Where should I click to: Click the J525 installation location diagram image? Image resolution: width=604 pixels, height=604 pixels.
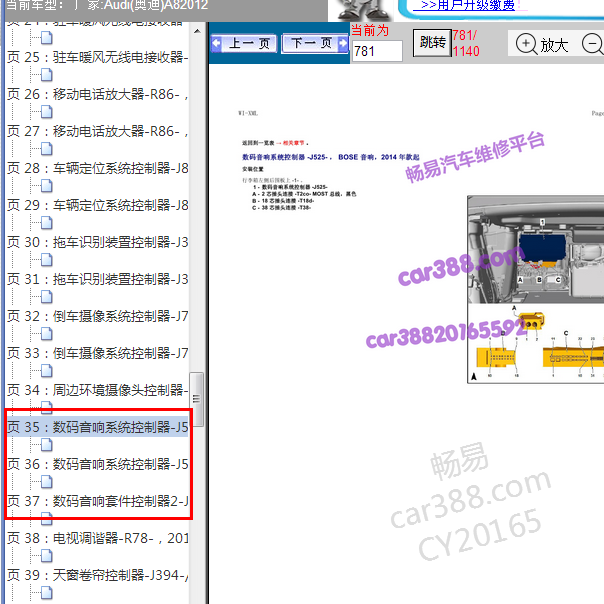point(535,289)
